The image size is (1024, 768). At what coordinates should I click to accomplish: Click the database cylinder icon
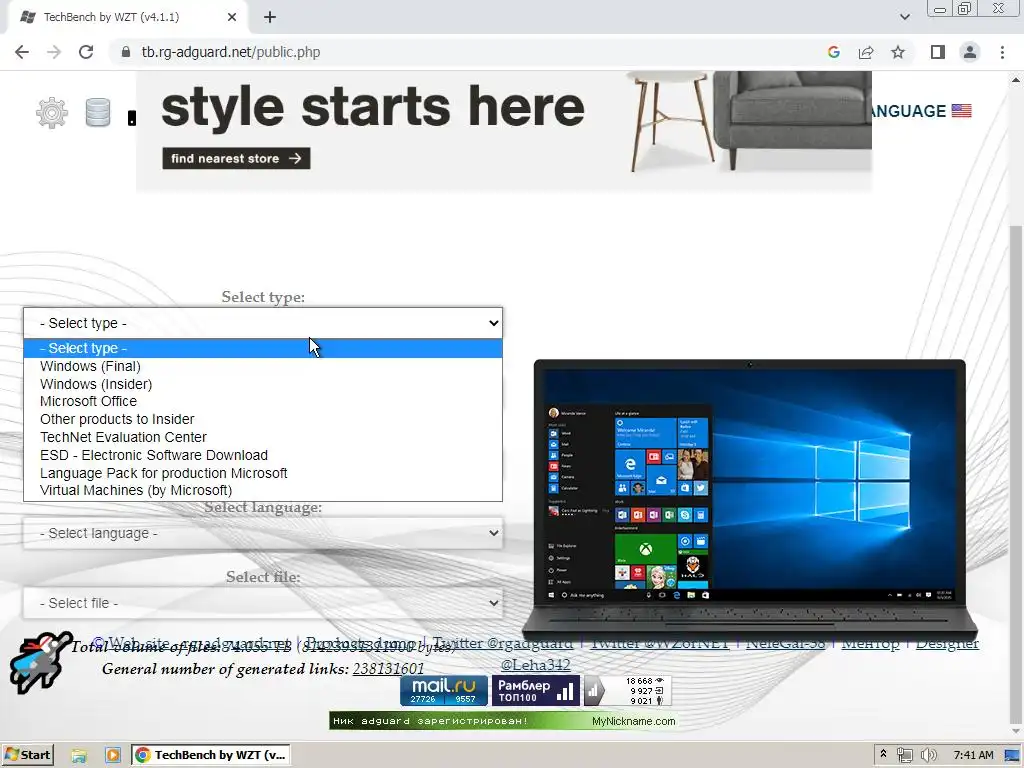[x=98, y=112]
